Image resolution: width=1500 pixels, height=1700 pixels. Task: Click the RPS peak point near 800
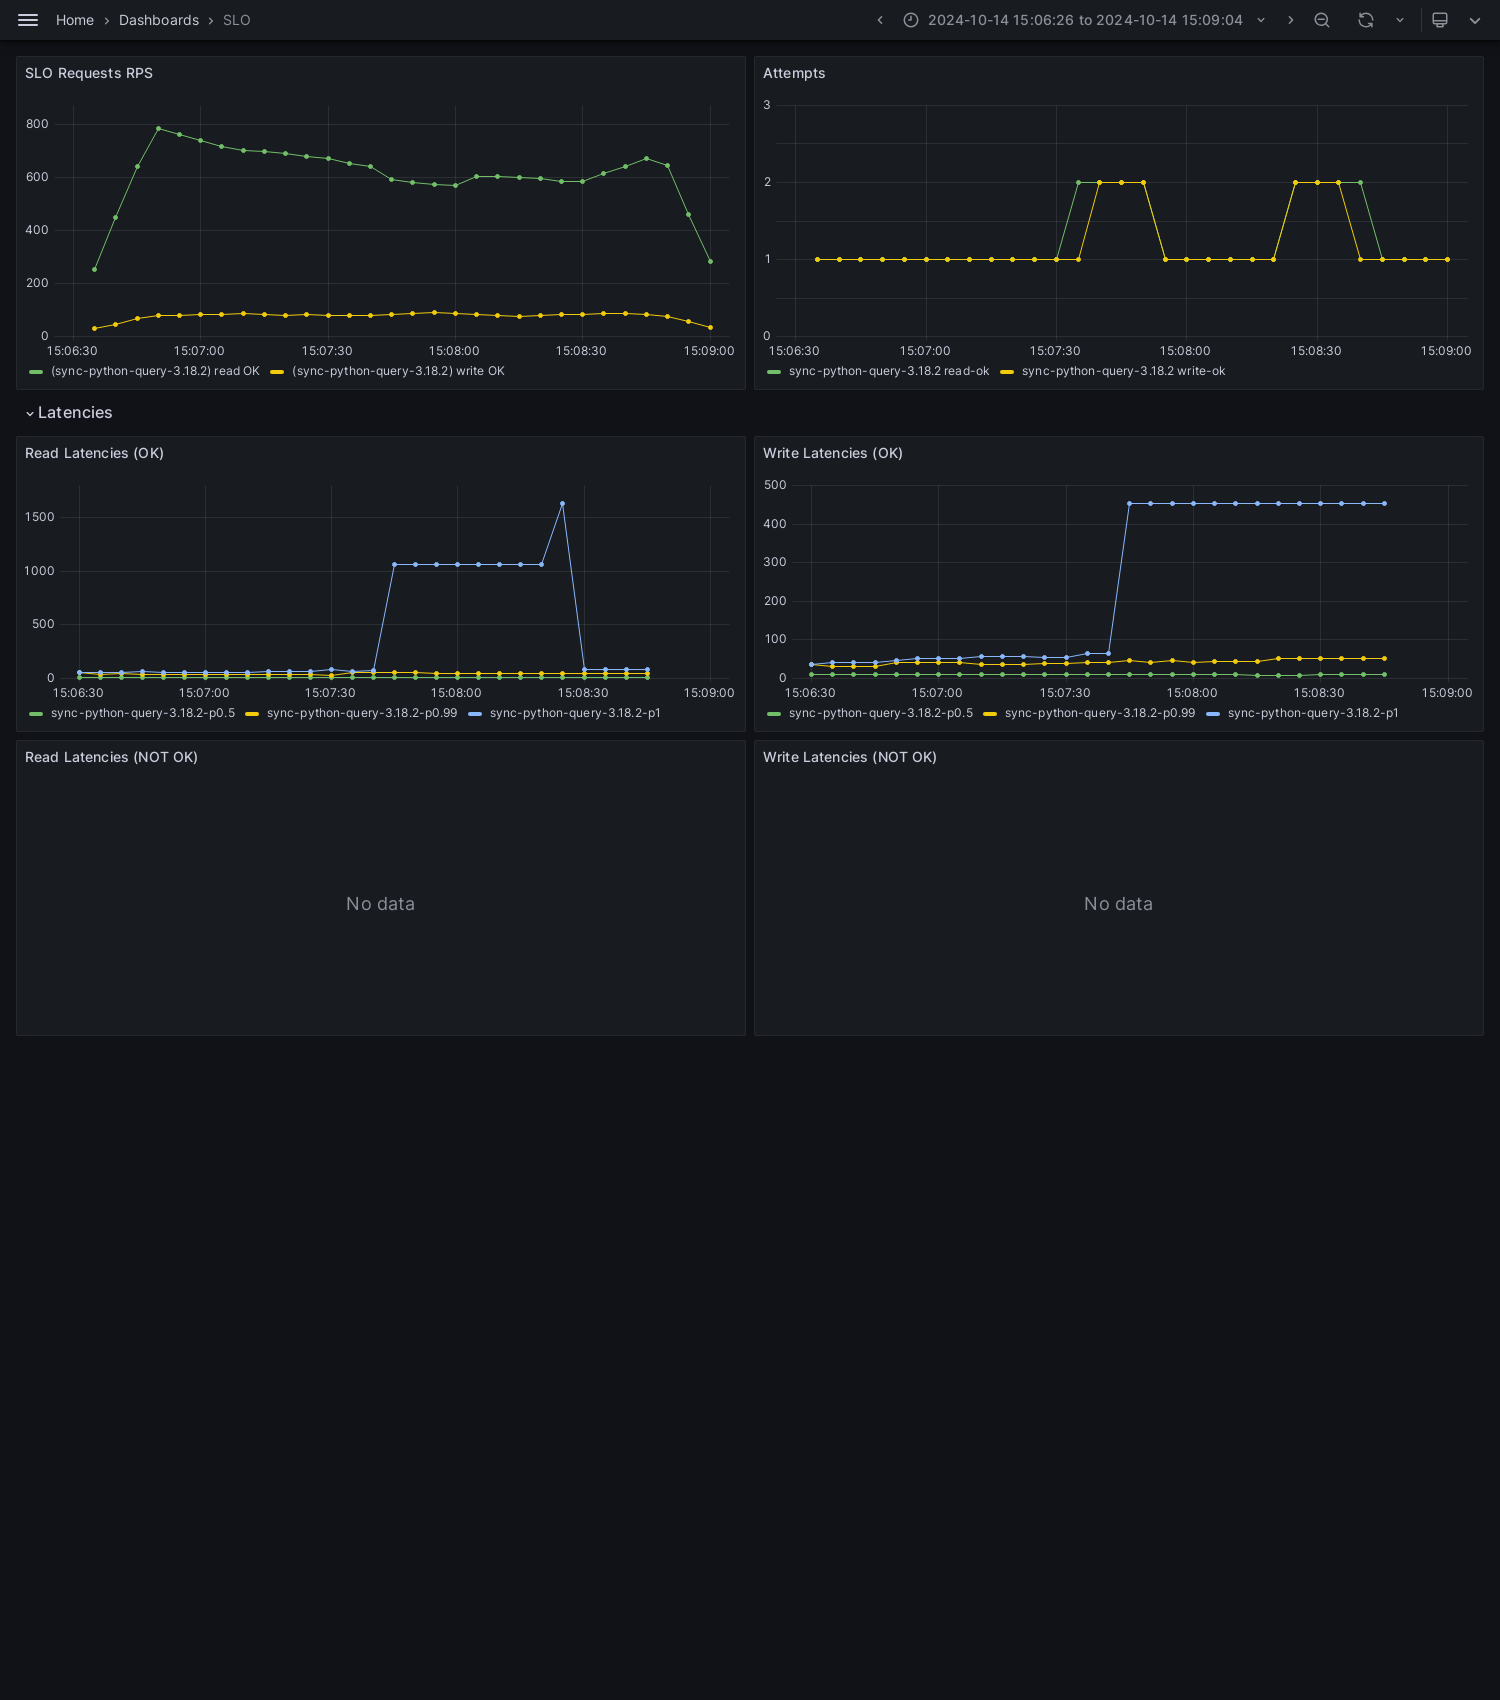click(158, 128)
